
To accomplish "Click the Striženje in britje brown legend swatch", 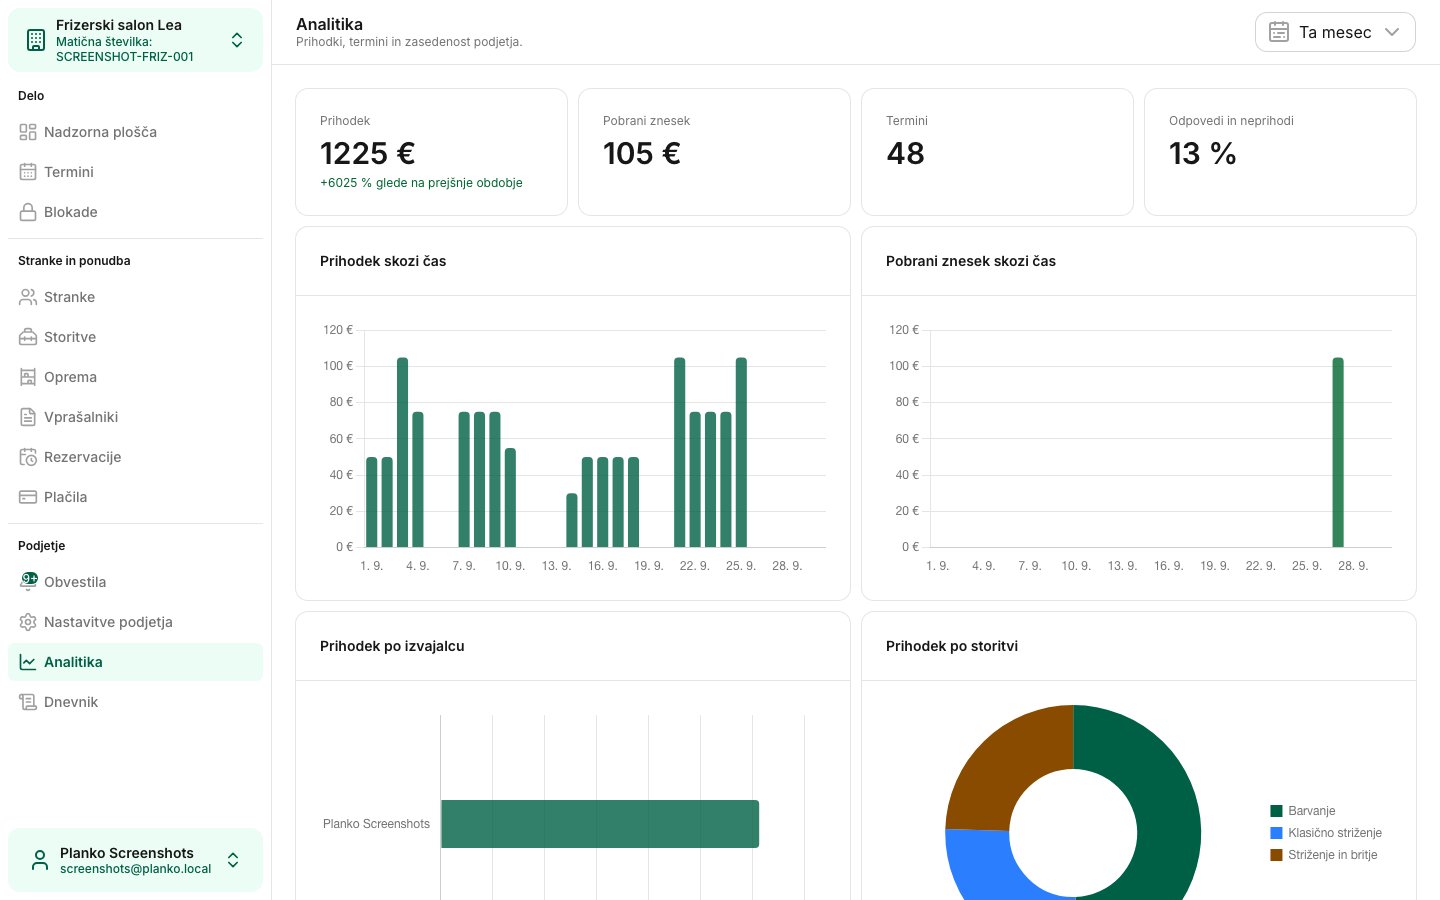I will [1276, 855].
